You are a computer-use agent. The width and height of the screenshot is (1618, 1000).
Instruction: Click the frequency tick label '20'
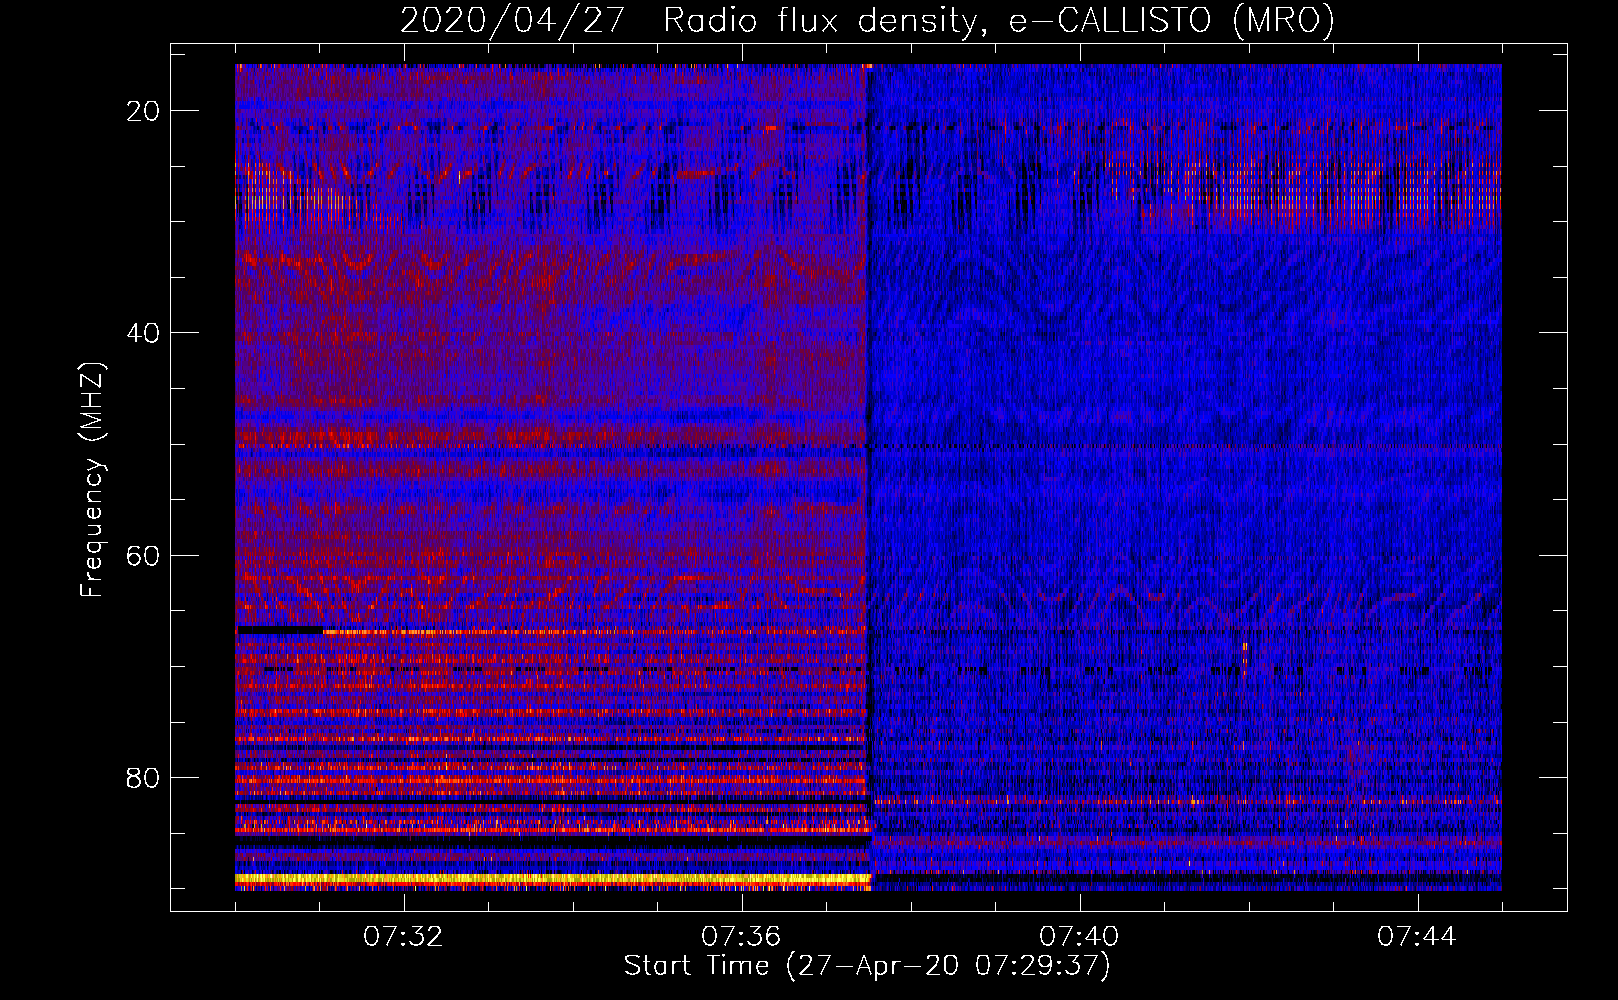point(144,111)
